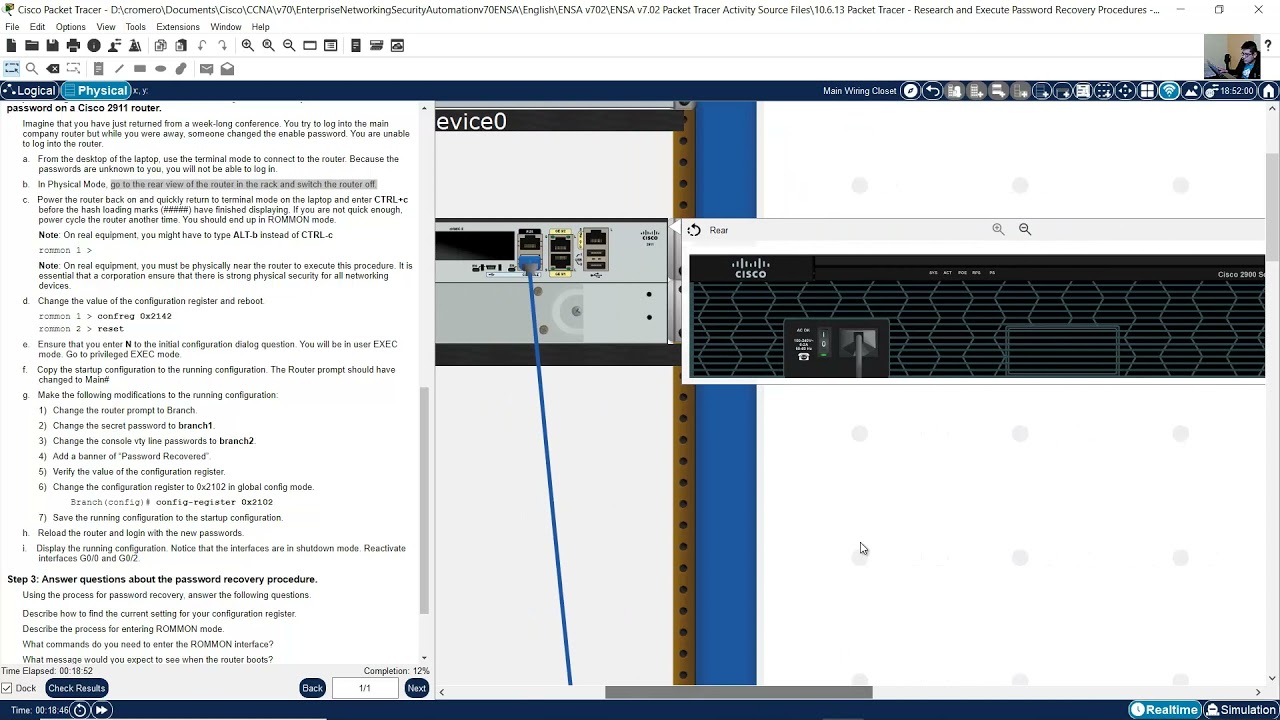Add a complex PDU open envelope
1280x720 pixels.
(227, 69)
